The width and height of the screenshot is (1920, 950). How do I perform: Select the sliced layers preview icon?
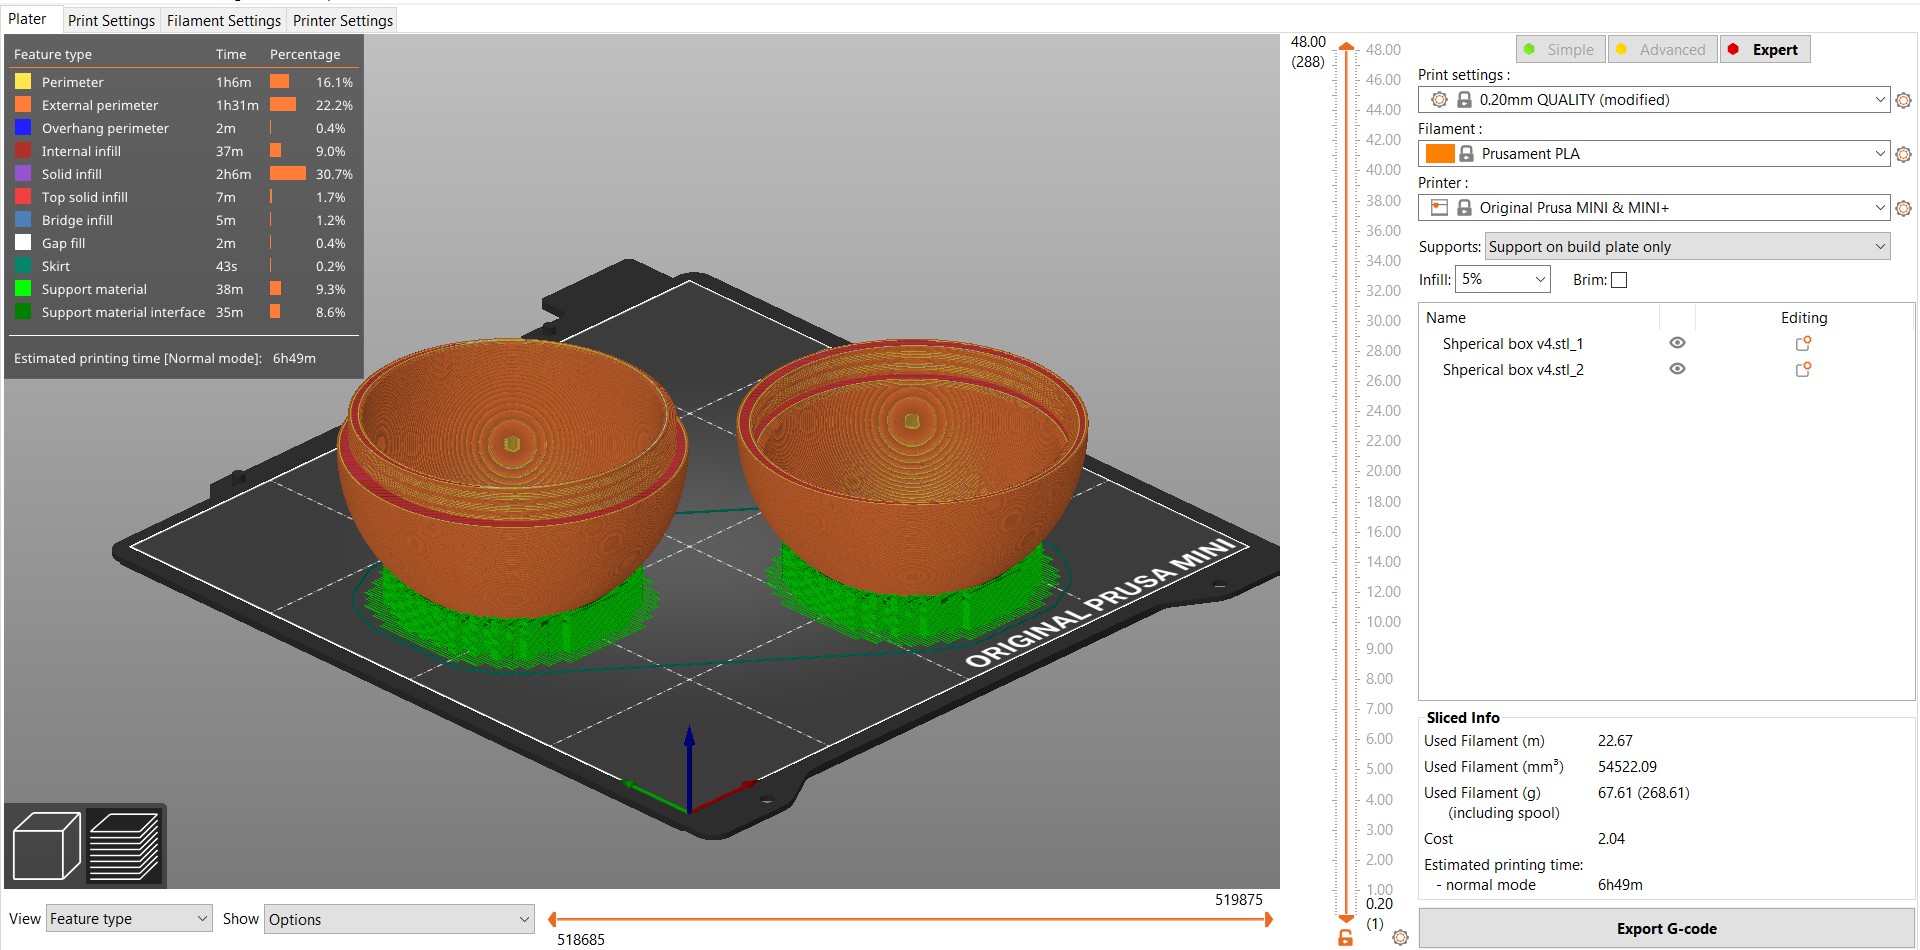[124, 846]
